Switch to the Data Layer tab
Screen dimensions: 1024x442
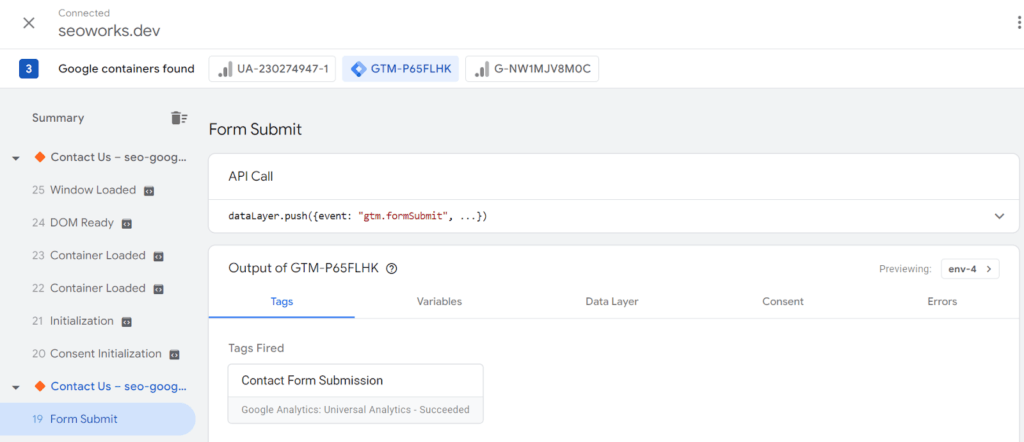coord(612,302)
